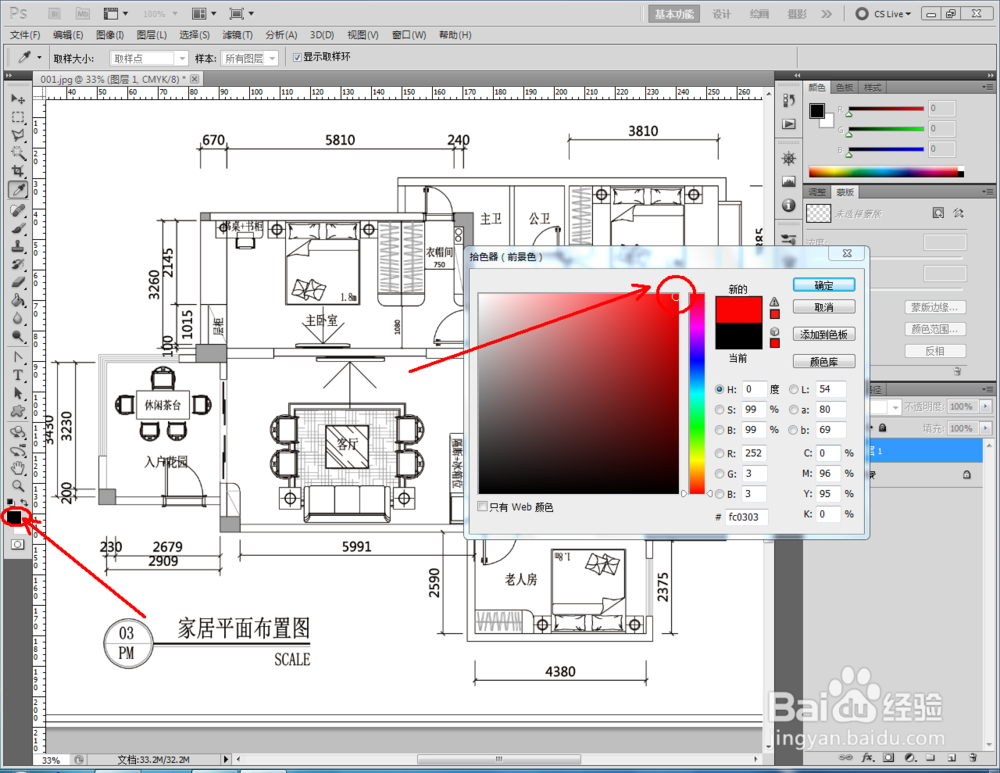Image resolution: width=1000 pixels, height=773 pixels.
Task: Click the web-safe color cube icon
Action: click(774, 332)
